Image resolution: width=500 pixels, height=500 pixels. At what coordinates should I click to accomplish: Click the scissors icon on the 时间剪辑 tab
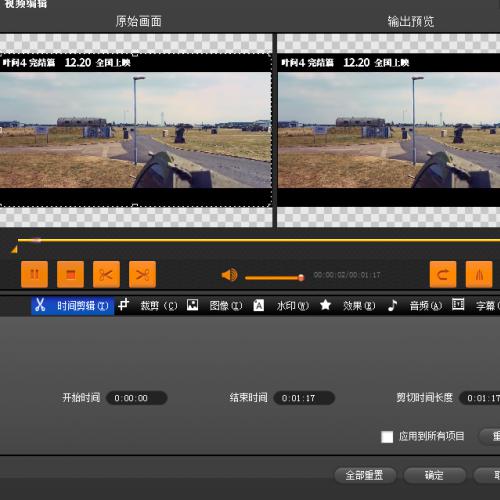(x=40, y=305)
